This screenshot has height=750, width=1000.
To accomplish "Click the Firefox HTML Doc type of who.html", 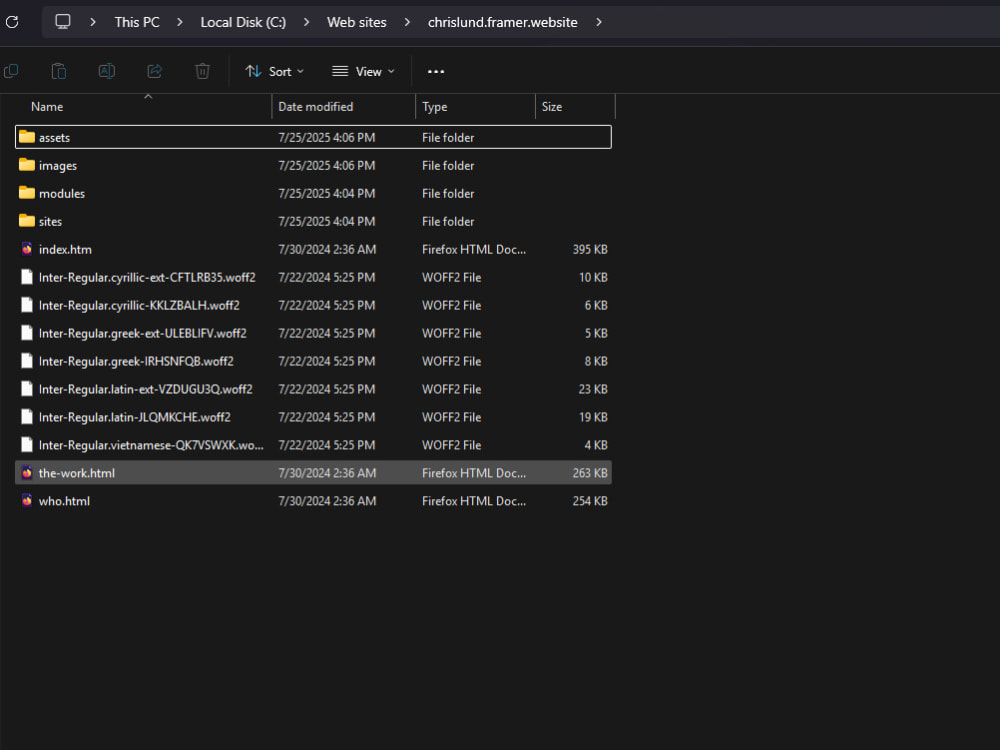I will click(474, 501).
